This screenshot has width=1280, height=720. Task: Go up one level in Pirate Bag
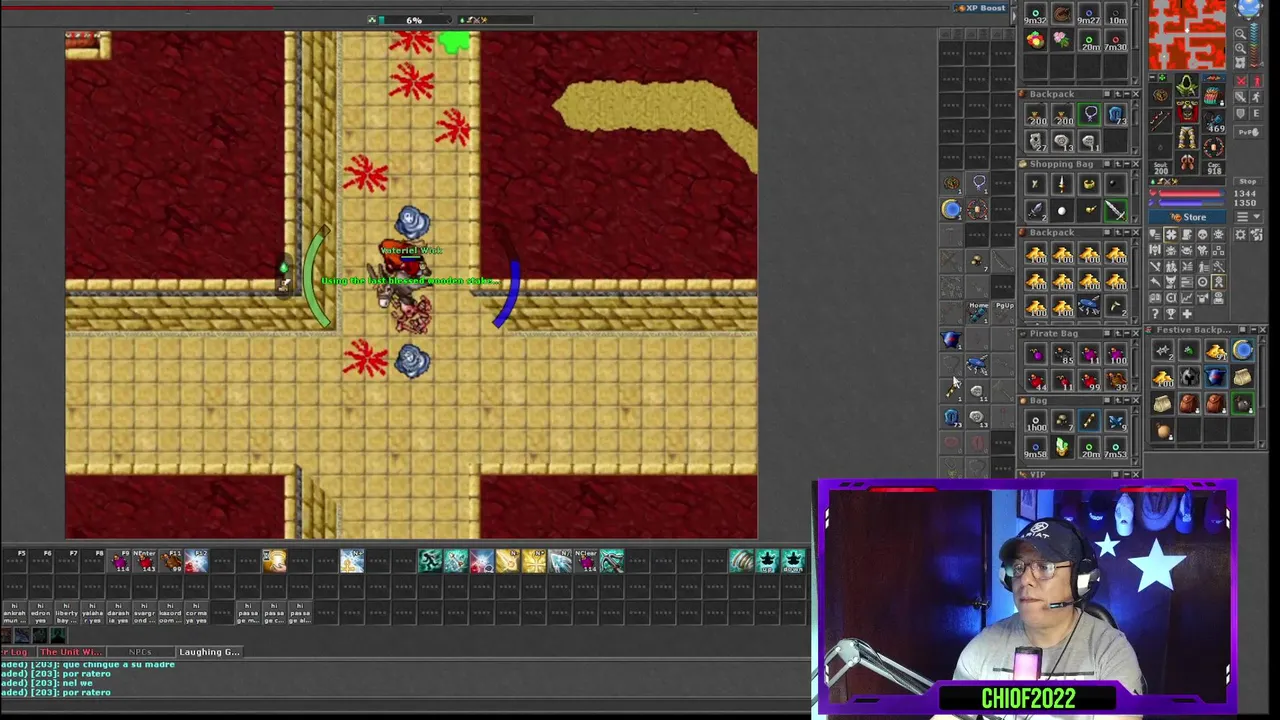[x=1117, y=333]
